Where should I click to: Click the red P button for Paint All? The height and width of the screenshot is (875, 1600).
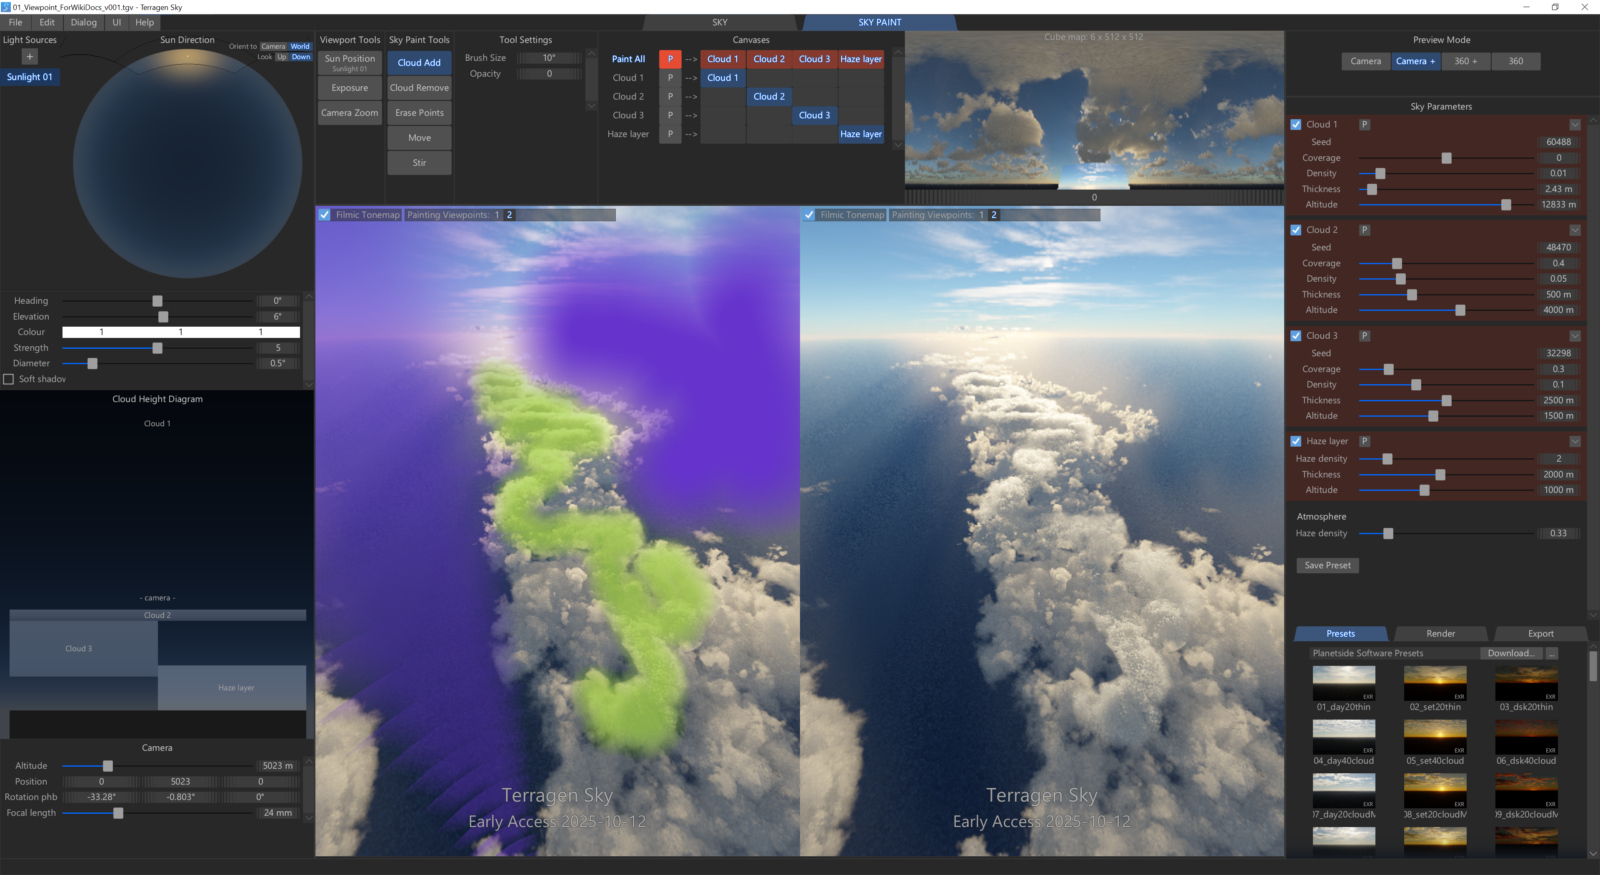click(x=670, y=59)
